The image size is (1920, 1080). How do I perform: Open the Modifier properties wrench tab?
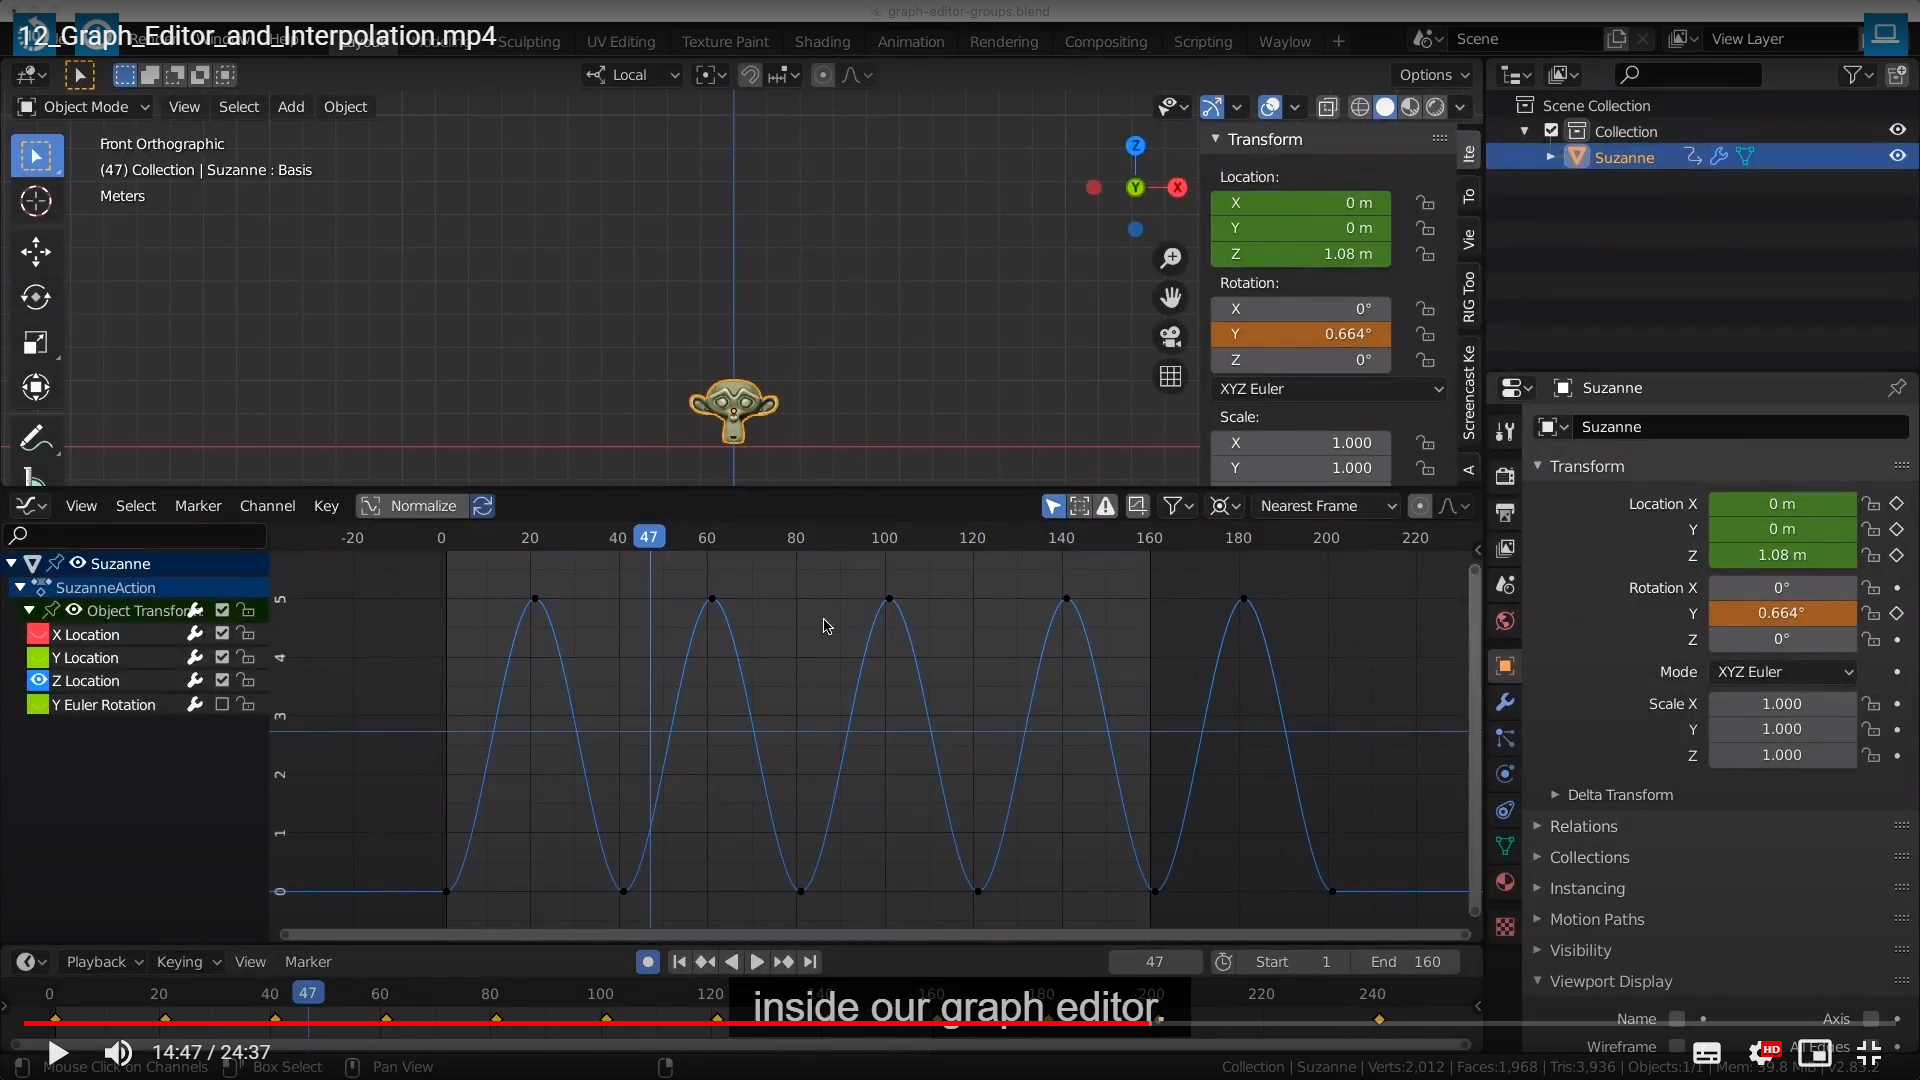click(x=1505, y=703)
